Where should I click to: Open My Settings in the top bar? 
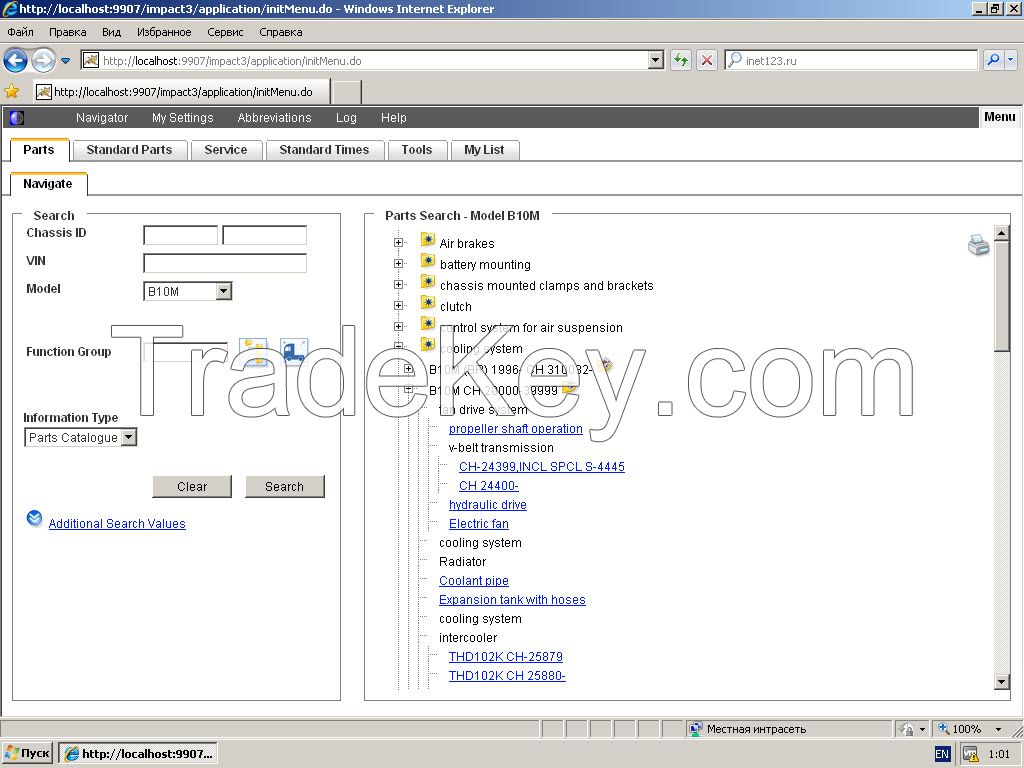(183, 118)
